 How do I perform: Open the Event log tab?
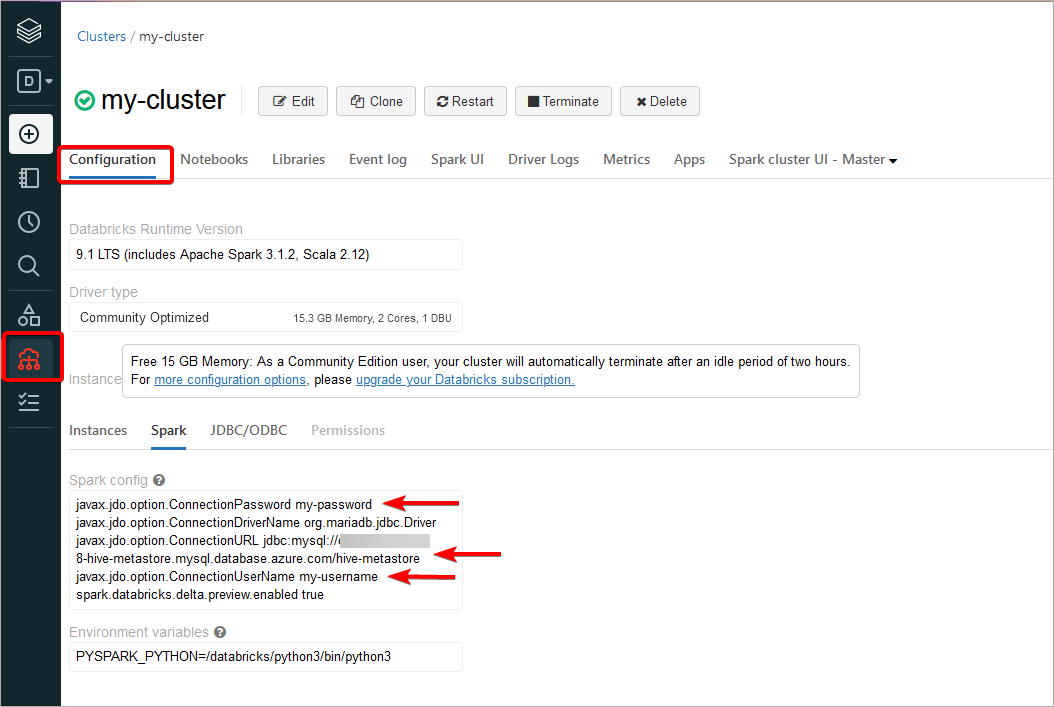pos(377,159)
